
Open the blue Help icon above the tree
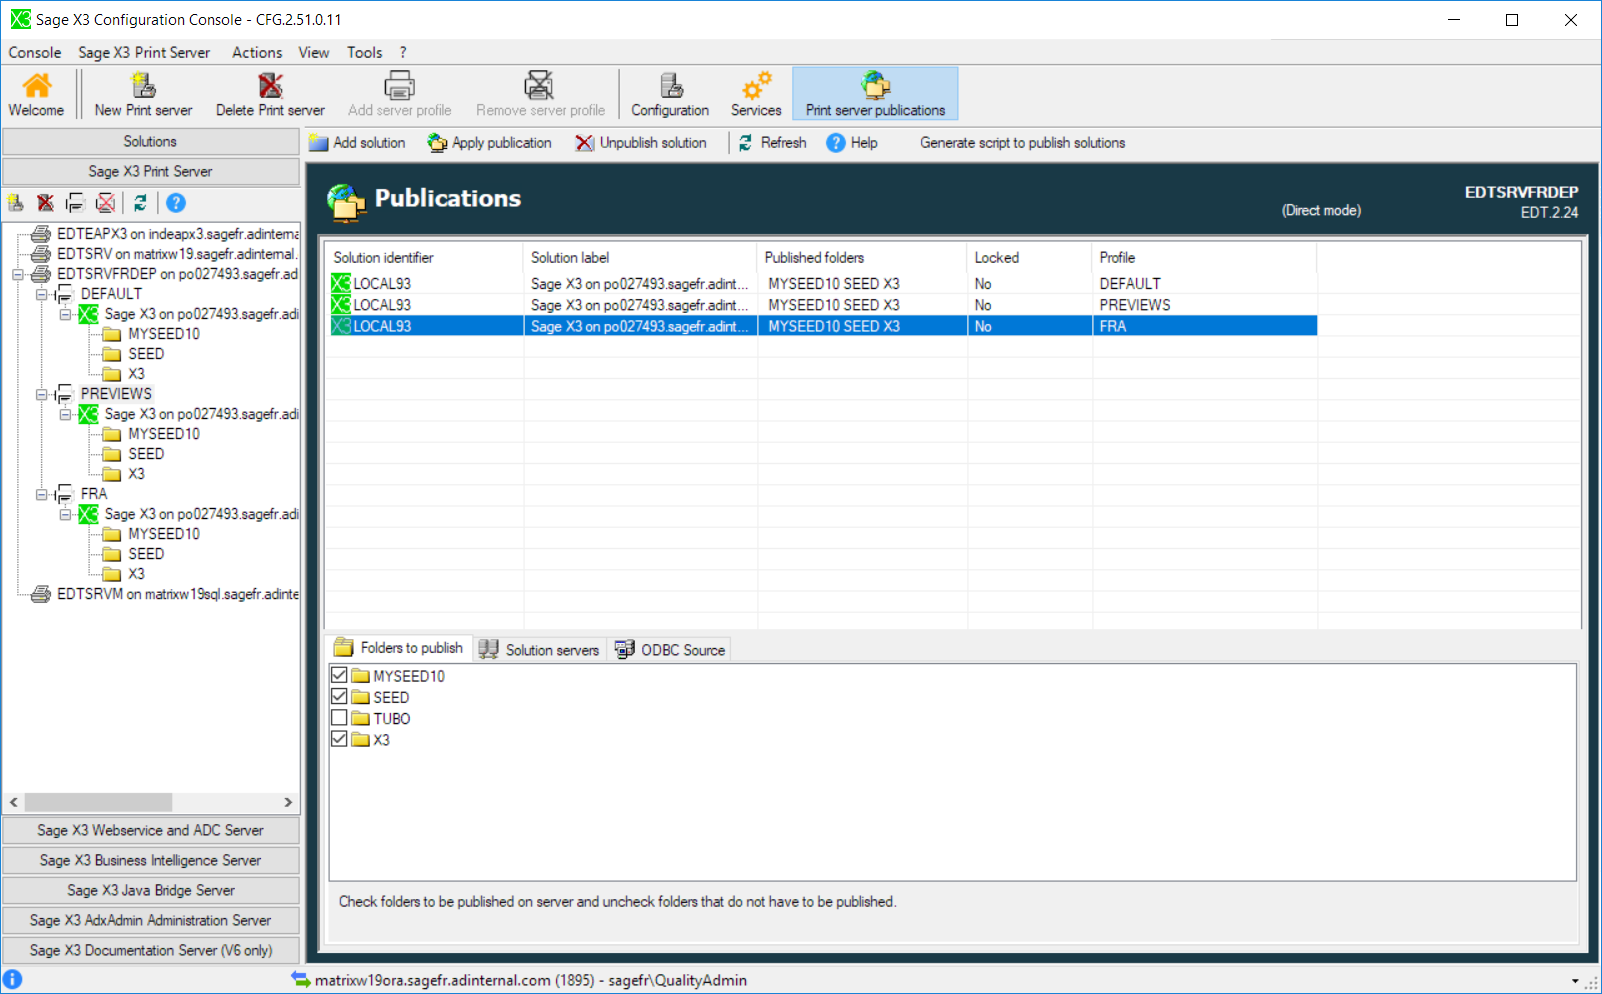point(176,203)
